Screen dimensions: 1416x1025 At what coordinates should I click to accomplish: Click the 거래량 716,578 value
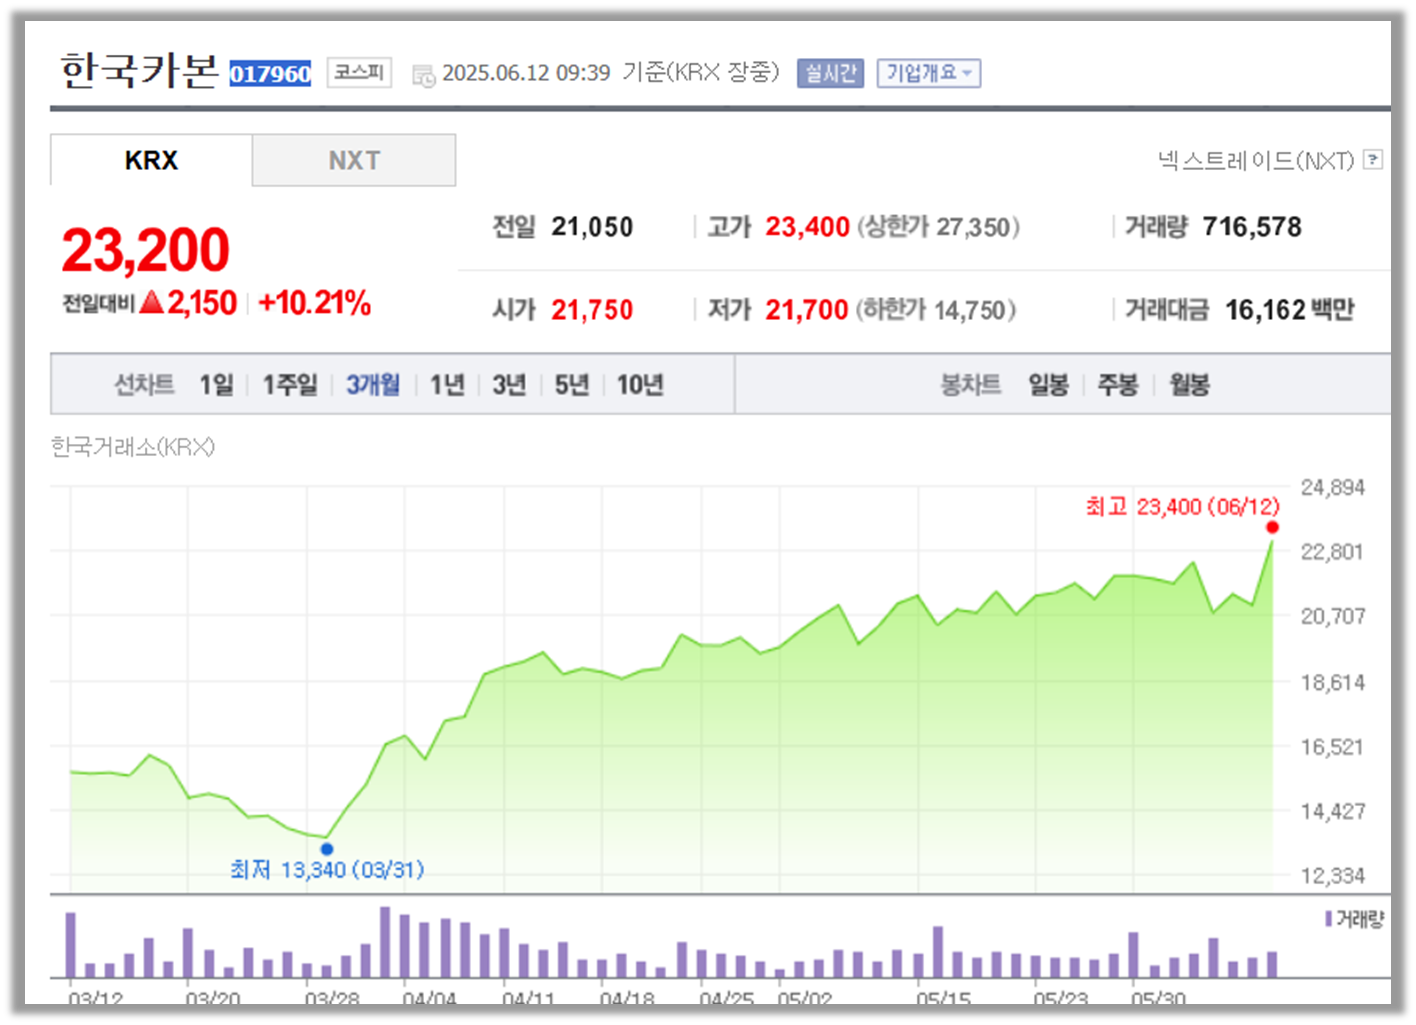click(x=1252, y=227)
